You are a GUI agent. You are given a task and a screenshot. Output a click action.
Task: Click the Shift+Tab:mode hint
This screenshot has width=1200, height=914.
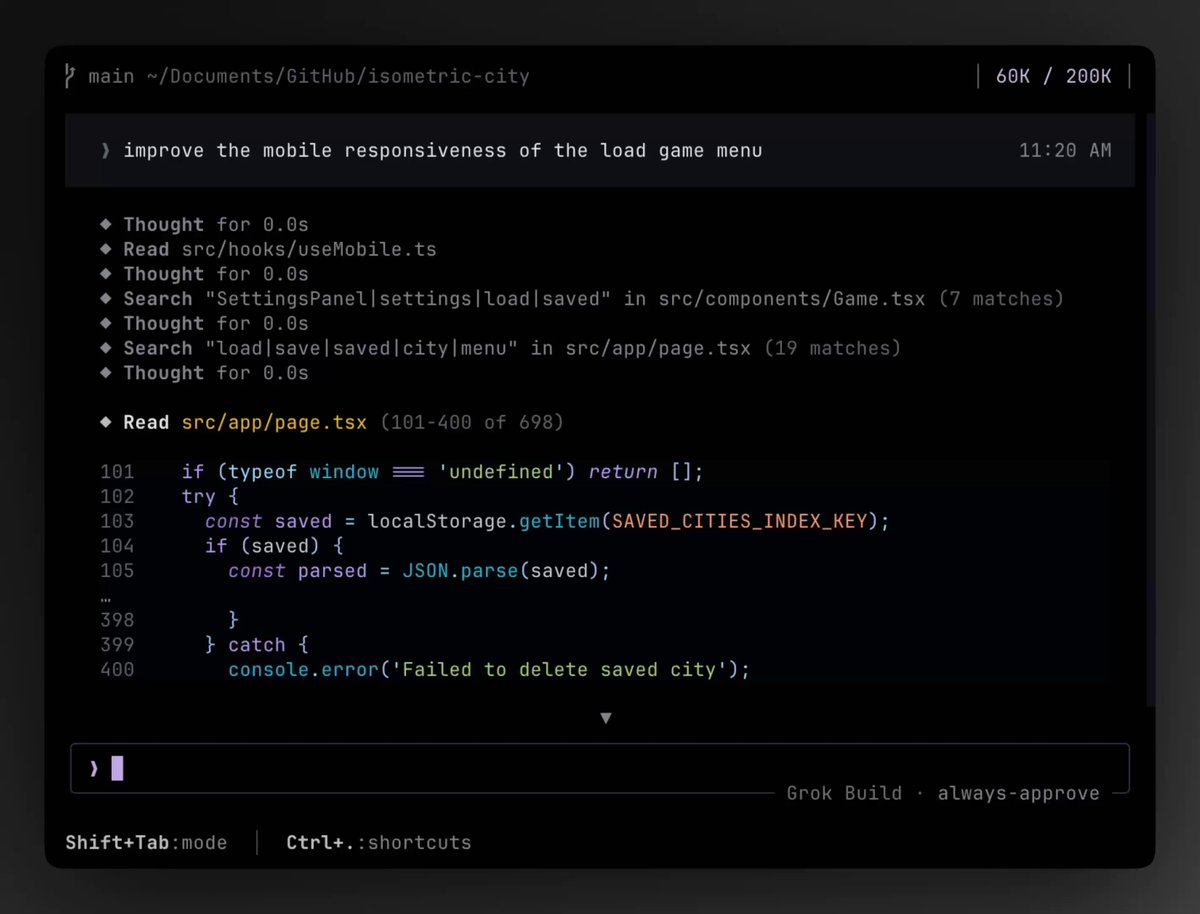pos(146,842)
